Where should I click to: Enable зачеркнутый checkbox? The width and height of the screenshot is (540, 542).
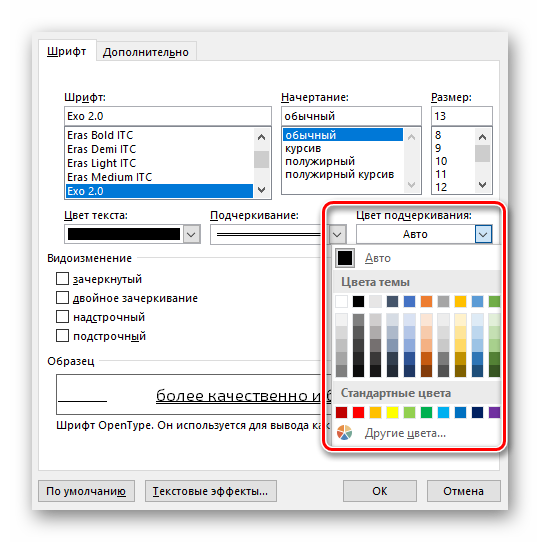pos(62,278)
